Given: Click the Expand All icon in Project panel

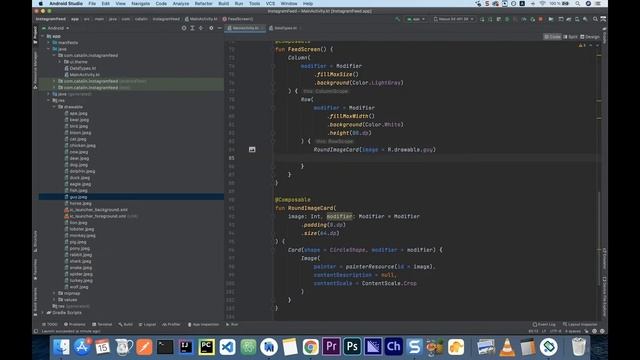Looking at the screenshot, I should click(192, 28).
